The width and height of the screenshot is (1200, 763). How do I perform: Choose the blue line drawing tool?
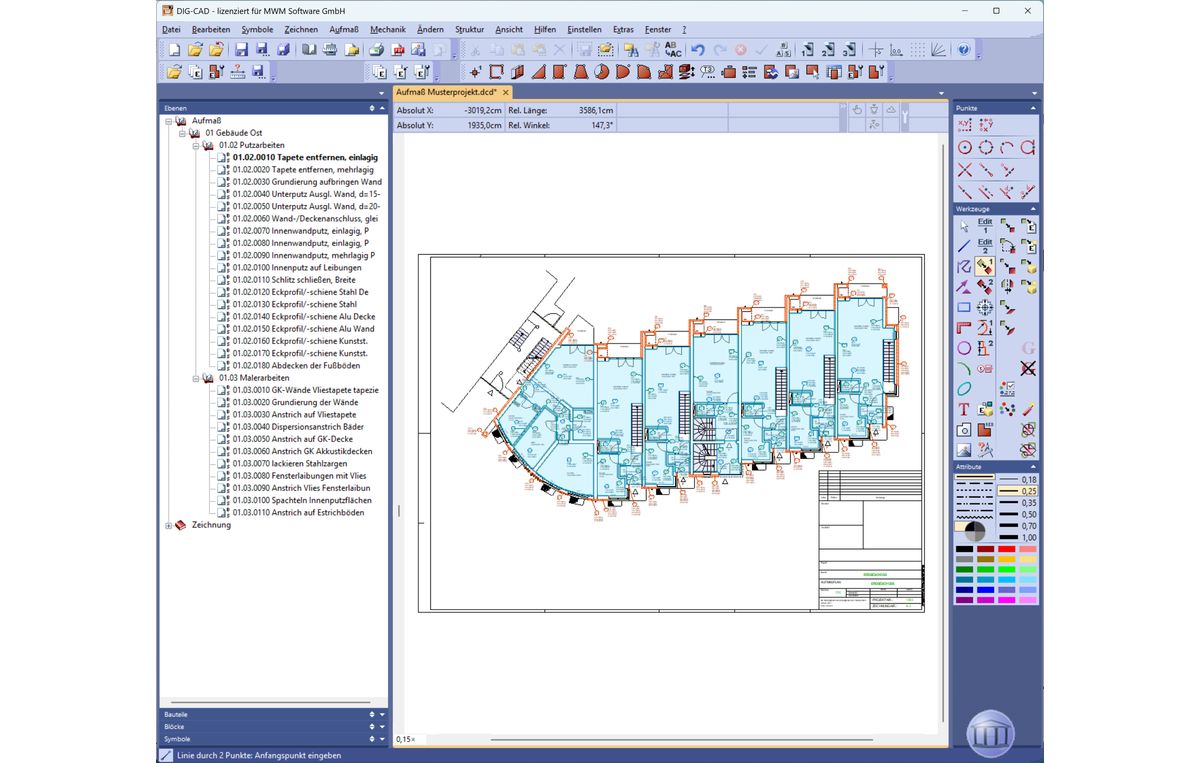coord(964,246)
